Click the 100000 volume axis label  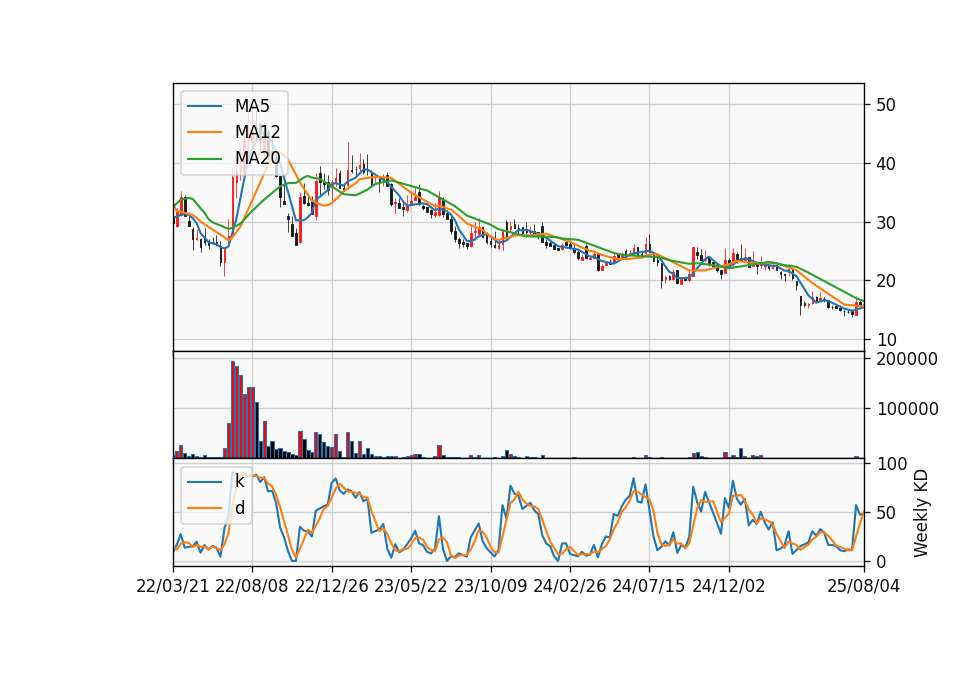click(x=907, y=409)
